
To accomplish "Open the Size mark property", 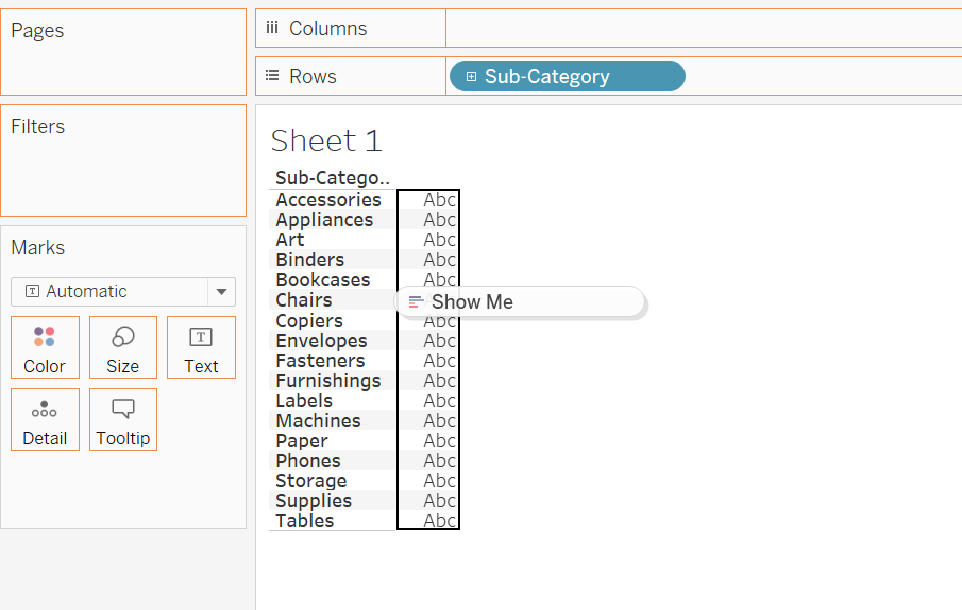I will click(122, 347).
